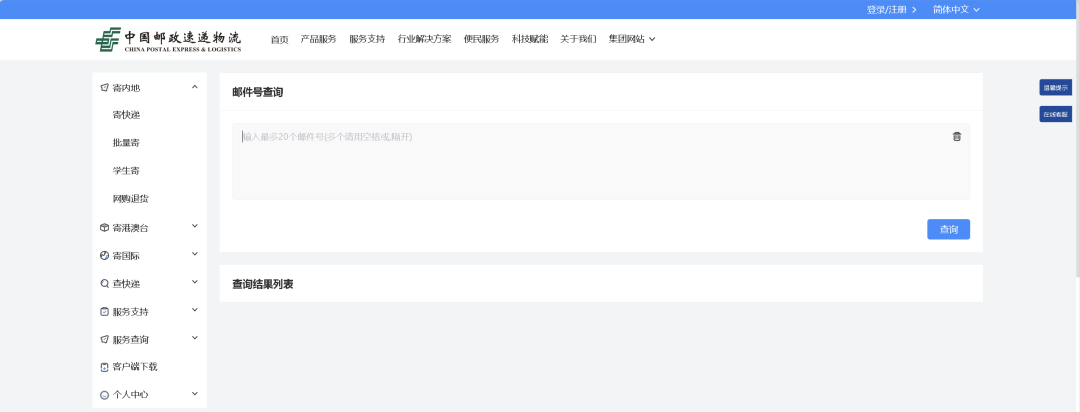Open 关于我们 in navigation
The height and width of the screenshot is (412, 1080).
(578, 39)
